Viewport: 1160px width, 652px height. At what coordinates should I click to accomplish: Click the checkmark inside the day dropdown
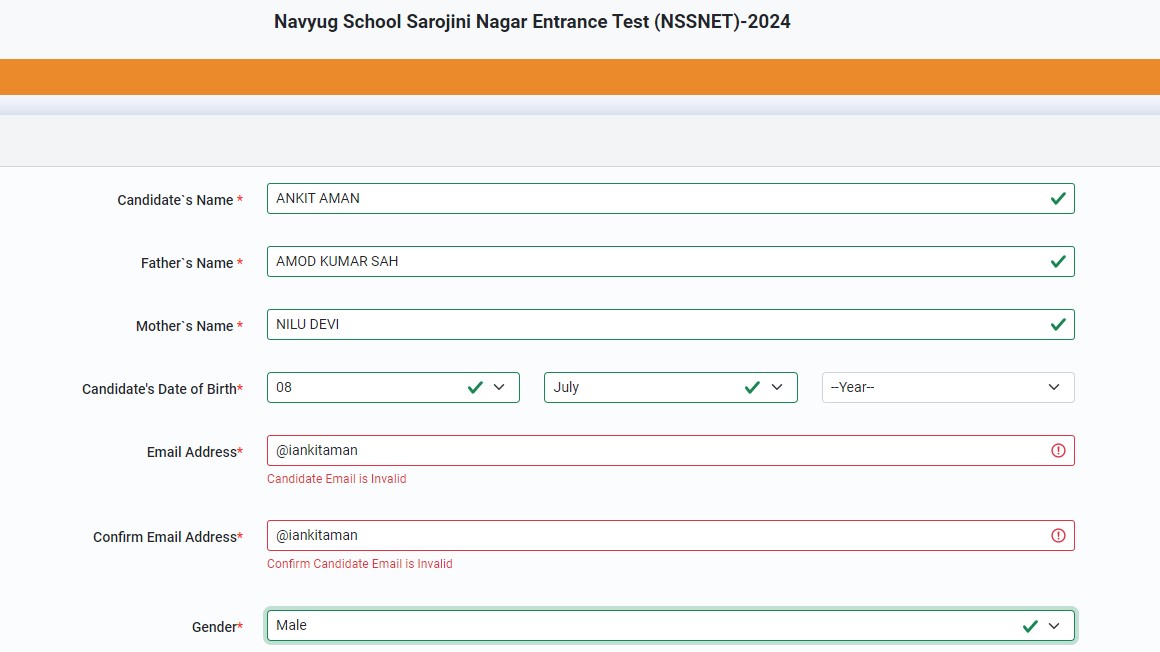click(475, 387)
